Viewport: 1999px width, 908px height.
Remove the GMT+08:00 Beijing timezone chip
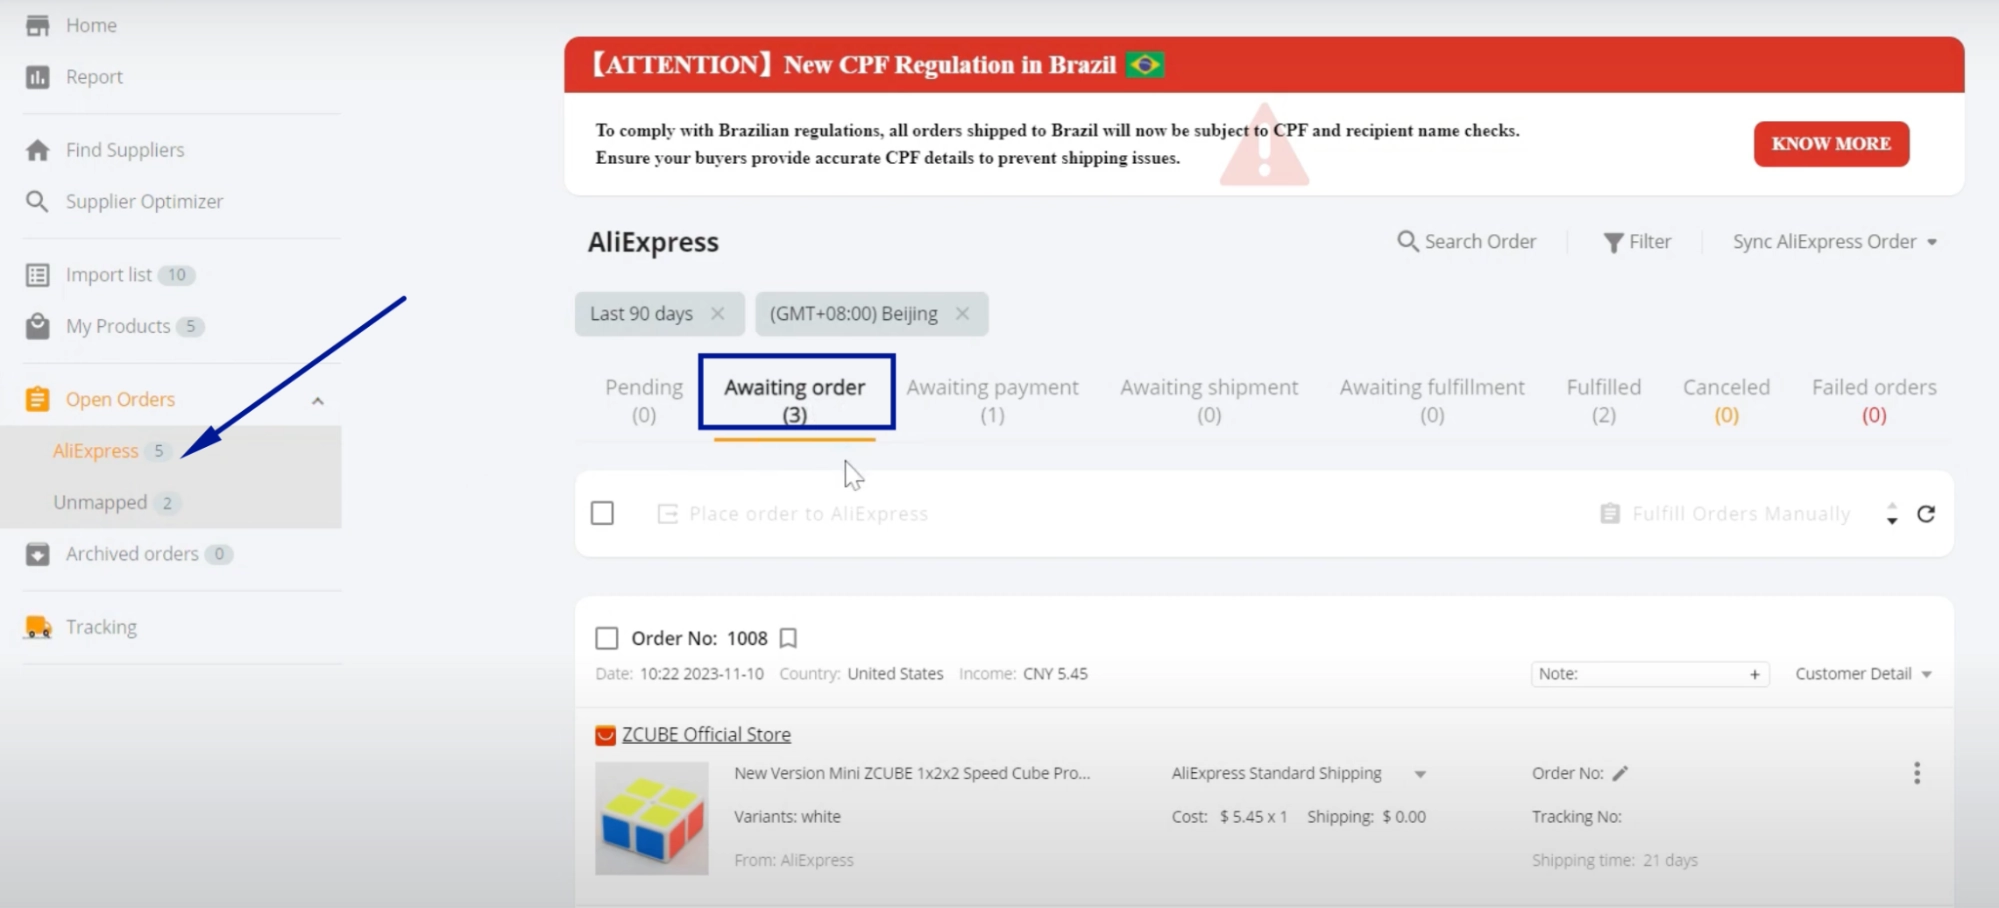[962, 314]
